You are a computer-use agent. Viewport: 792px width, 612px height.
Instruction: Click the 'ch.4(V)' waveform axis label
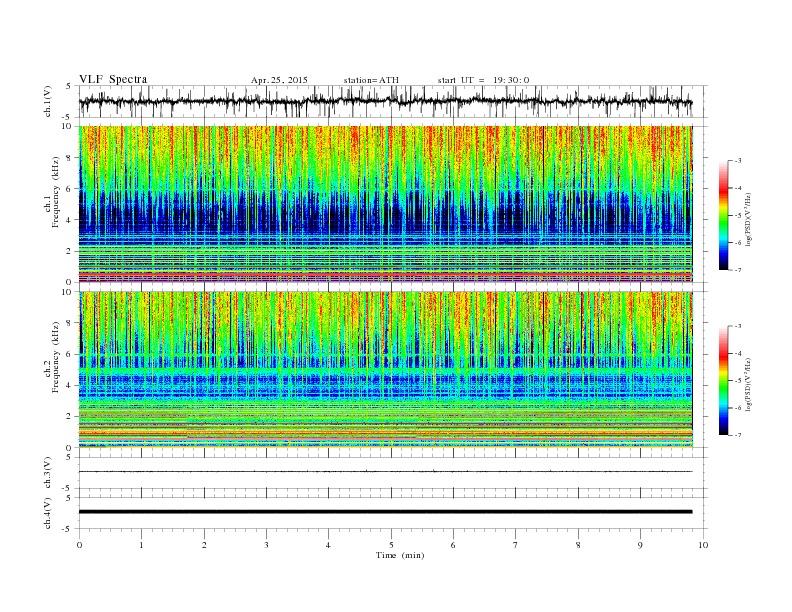tap(48, 513)
